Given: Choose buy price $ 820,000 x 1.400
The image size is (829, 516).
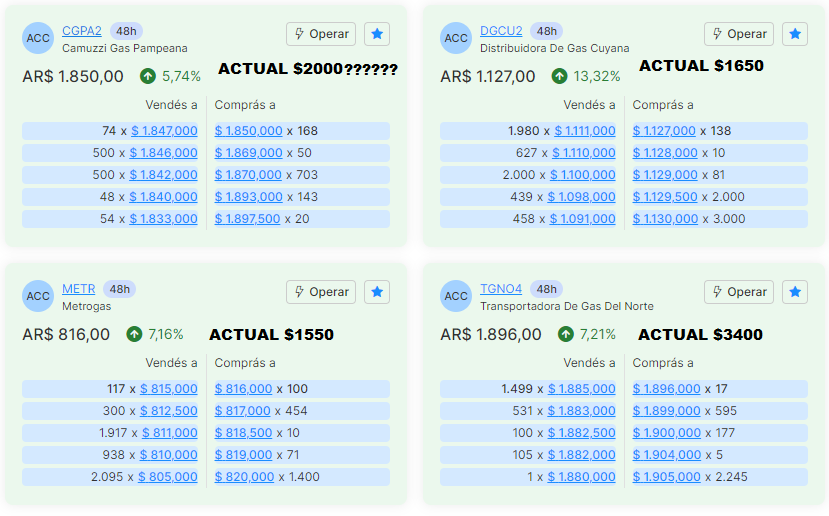Looking at the screenshot, I should (244, 477).
